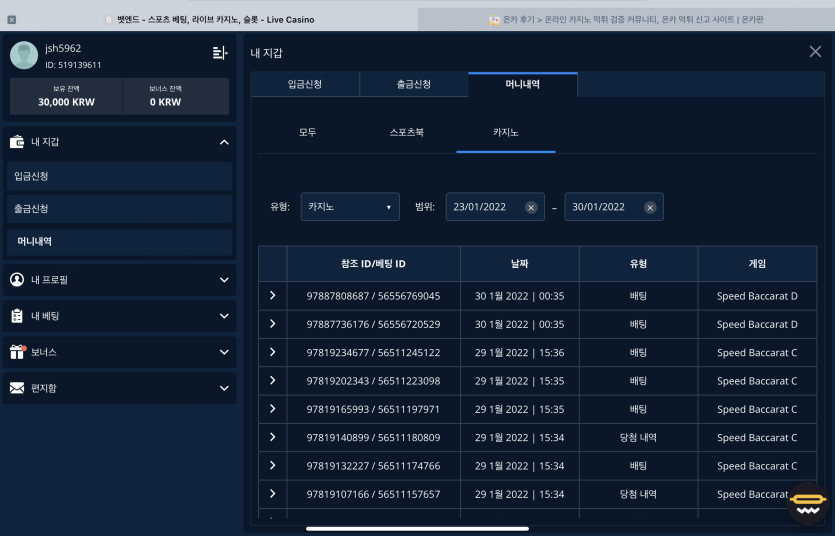
Task: Expand row 97819140899 / 56511180809
Action: point(273,437)
